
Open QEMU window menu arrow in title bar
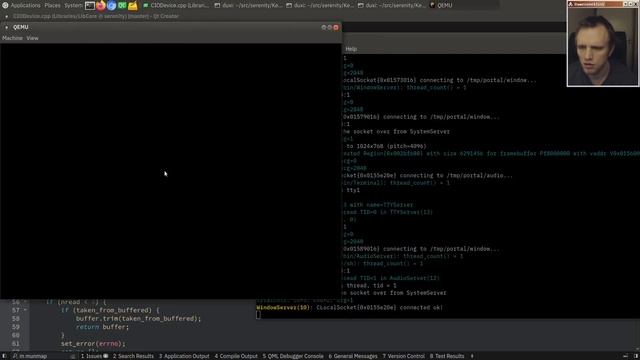point(7,27)
